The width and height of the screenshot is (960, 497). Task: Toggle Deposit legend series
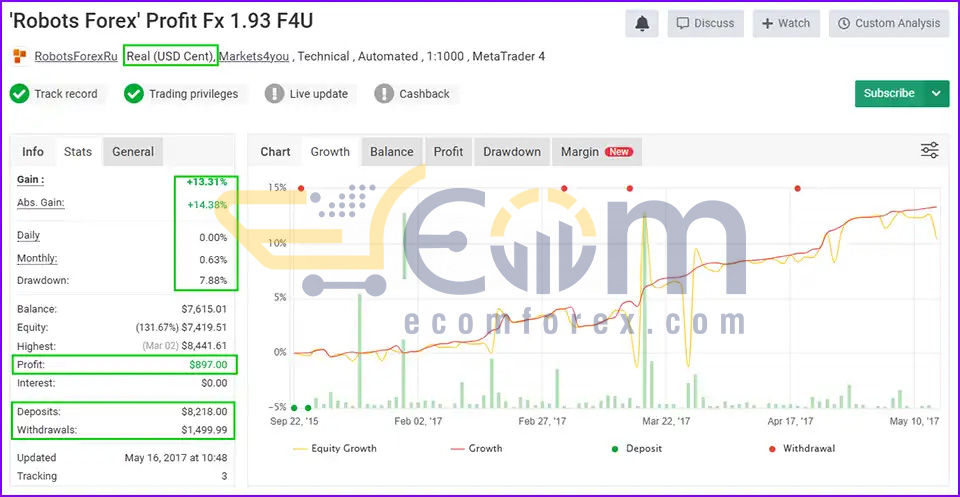pos(637,449)
